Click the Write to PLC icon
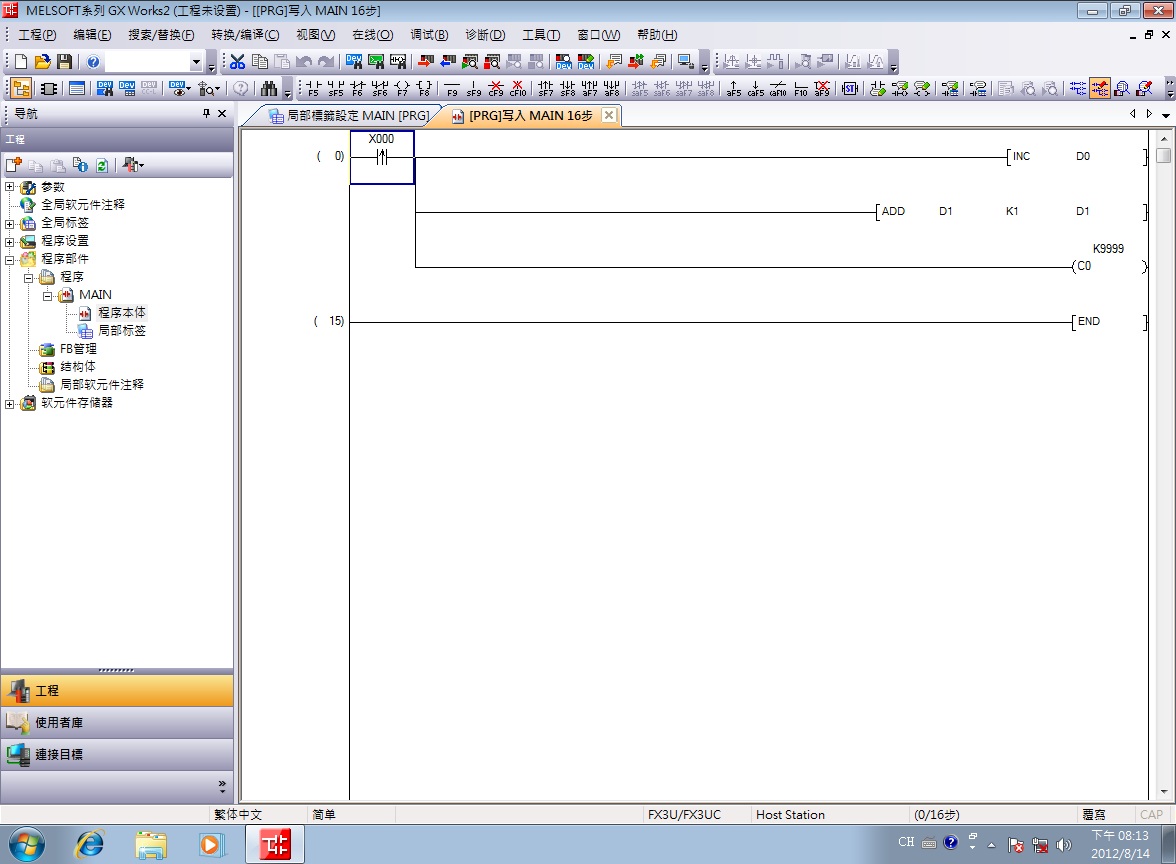The height and width of the screenshot is (864, 1176). [x=425, y=62]
